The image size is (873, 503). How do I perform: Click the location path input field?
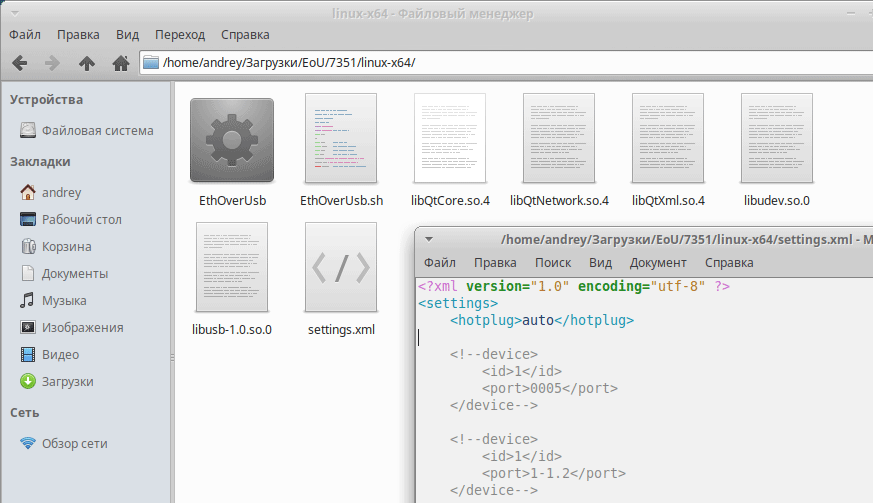pos(500,63)
